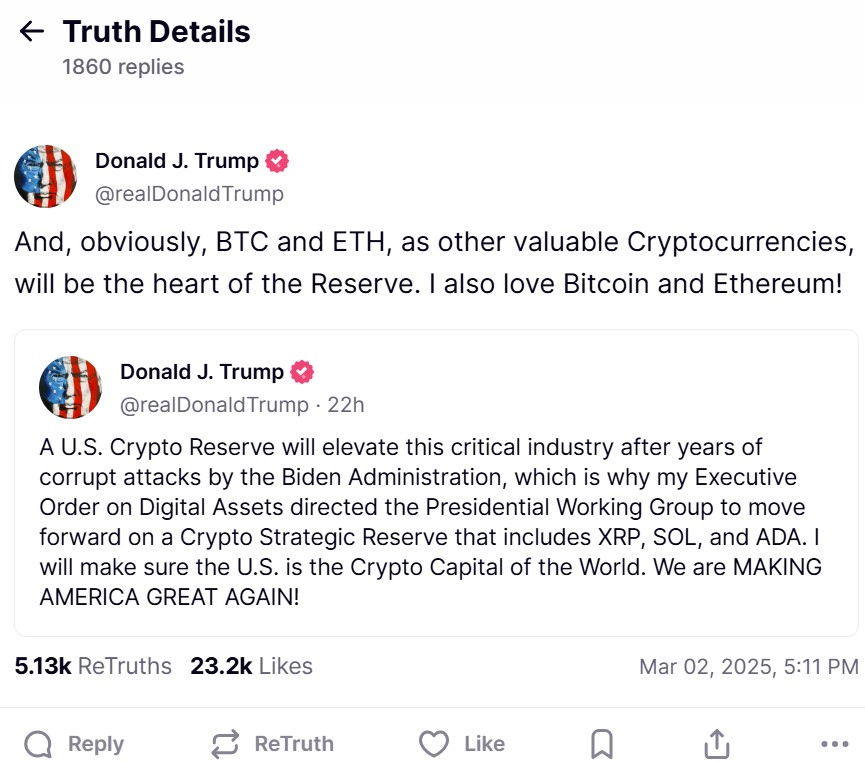Open the three-dot more options menu

pyautogui.click(x=833, y=744)
